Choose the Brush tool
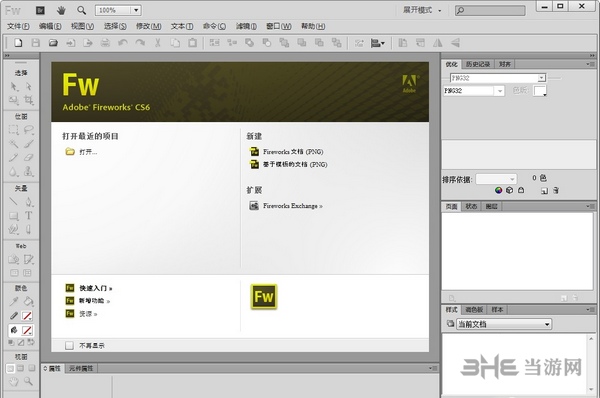The image size is (600, 398). coord(29,144)
